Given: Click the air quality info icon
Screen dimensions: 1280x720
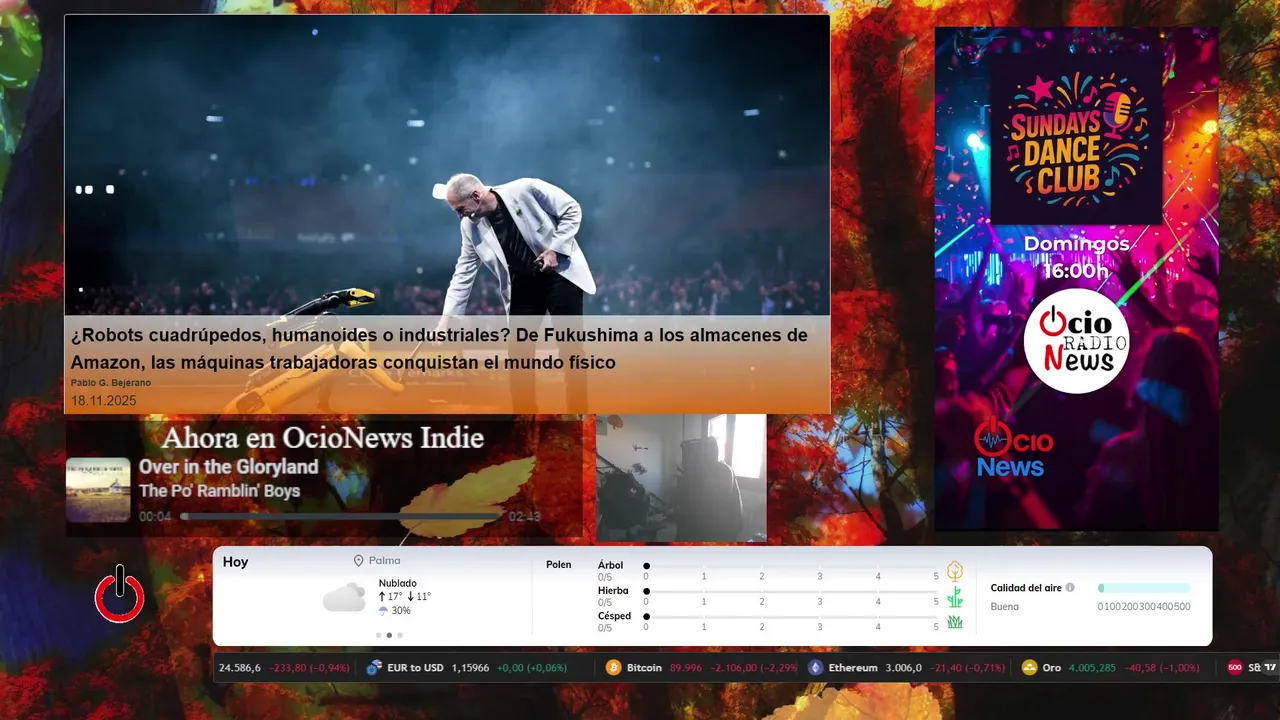Looking at the screenshot, I should point(1070,588).
